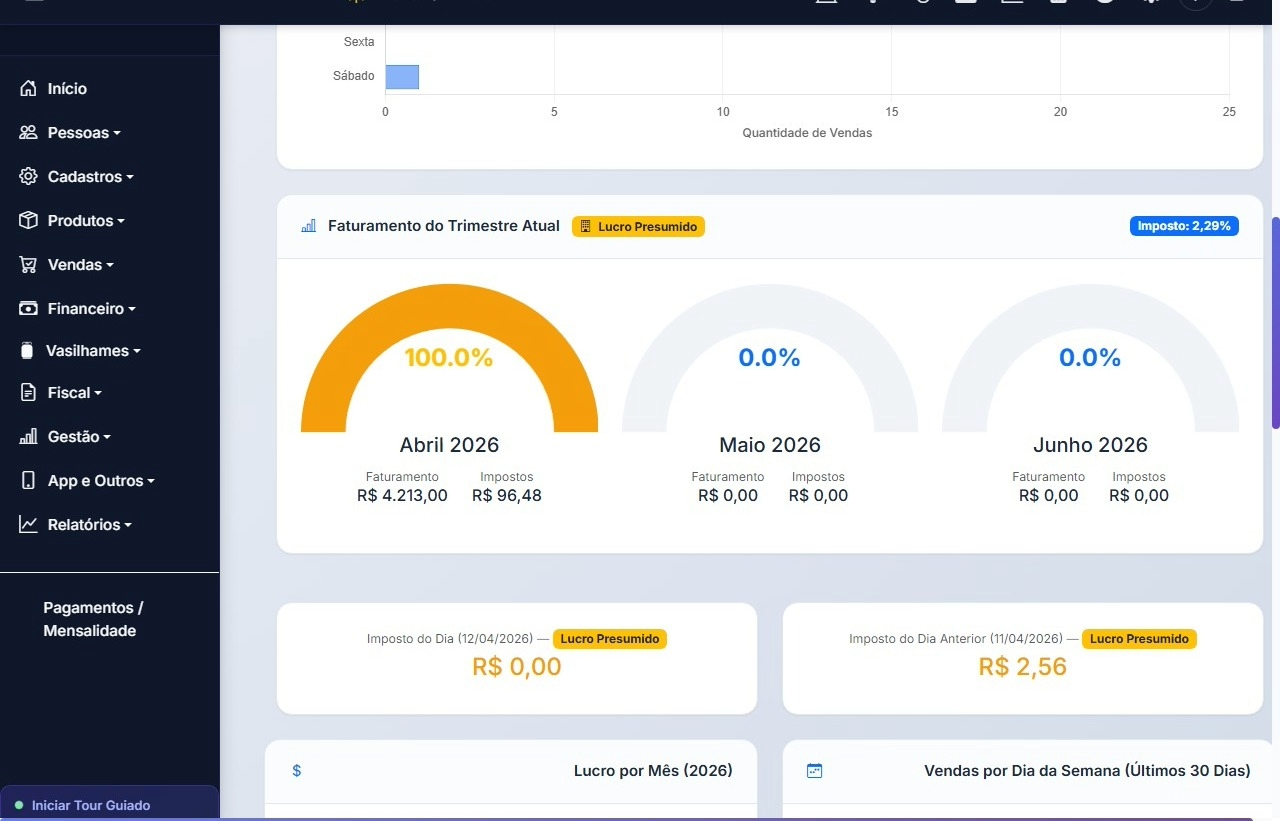Click the Iniciar Tour Guiado button

coord(110,805)
